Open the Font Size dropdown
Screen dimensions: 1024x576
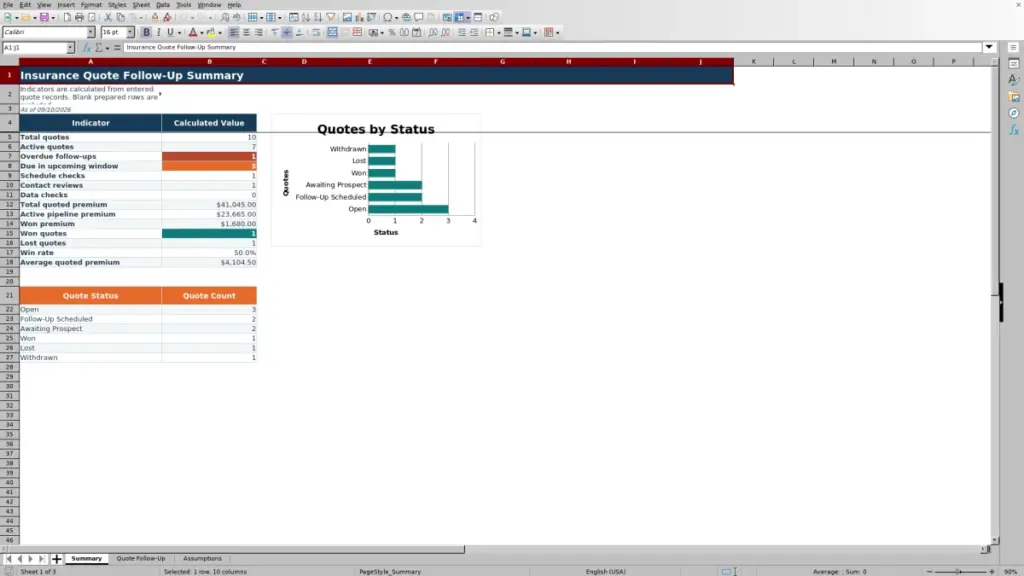tap(130, 33)
